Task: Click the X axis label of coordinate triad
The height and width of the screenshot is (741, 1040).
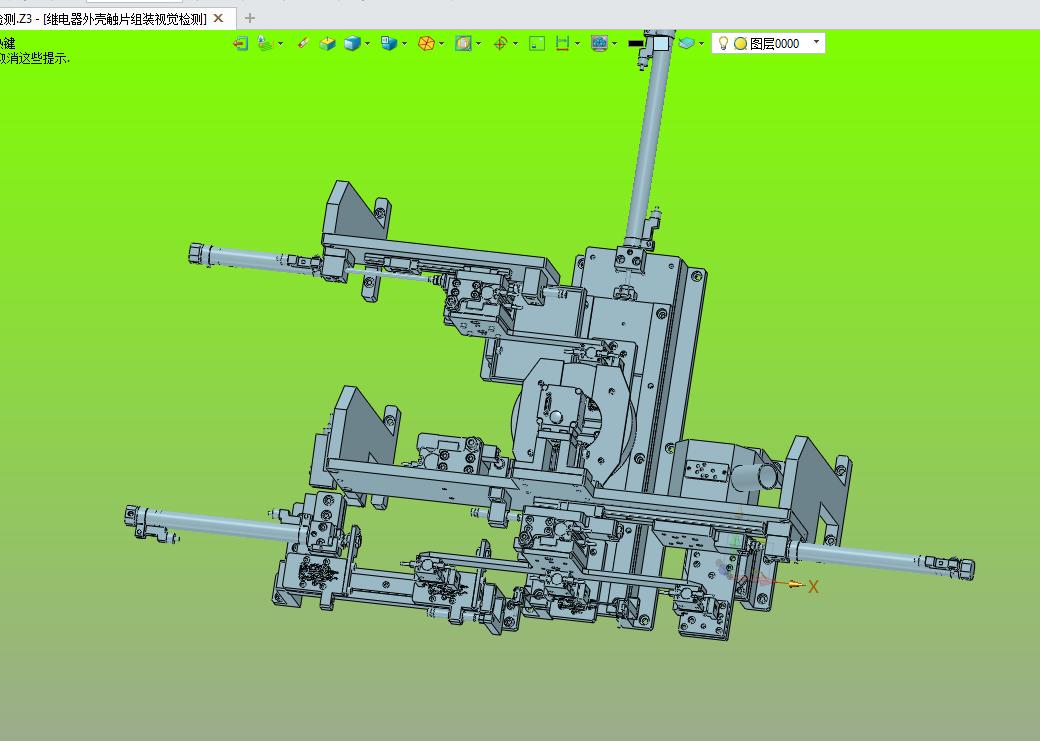Action: 814,586
